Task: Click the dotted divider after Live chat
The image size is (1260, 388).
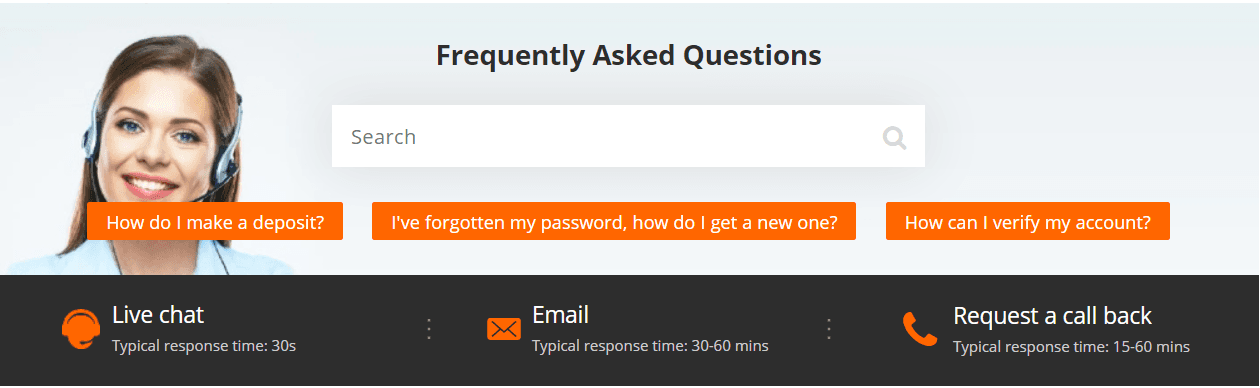Action: (429, 329)
